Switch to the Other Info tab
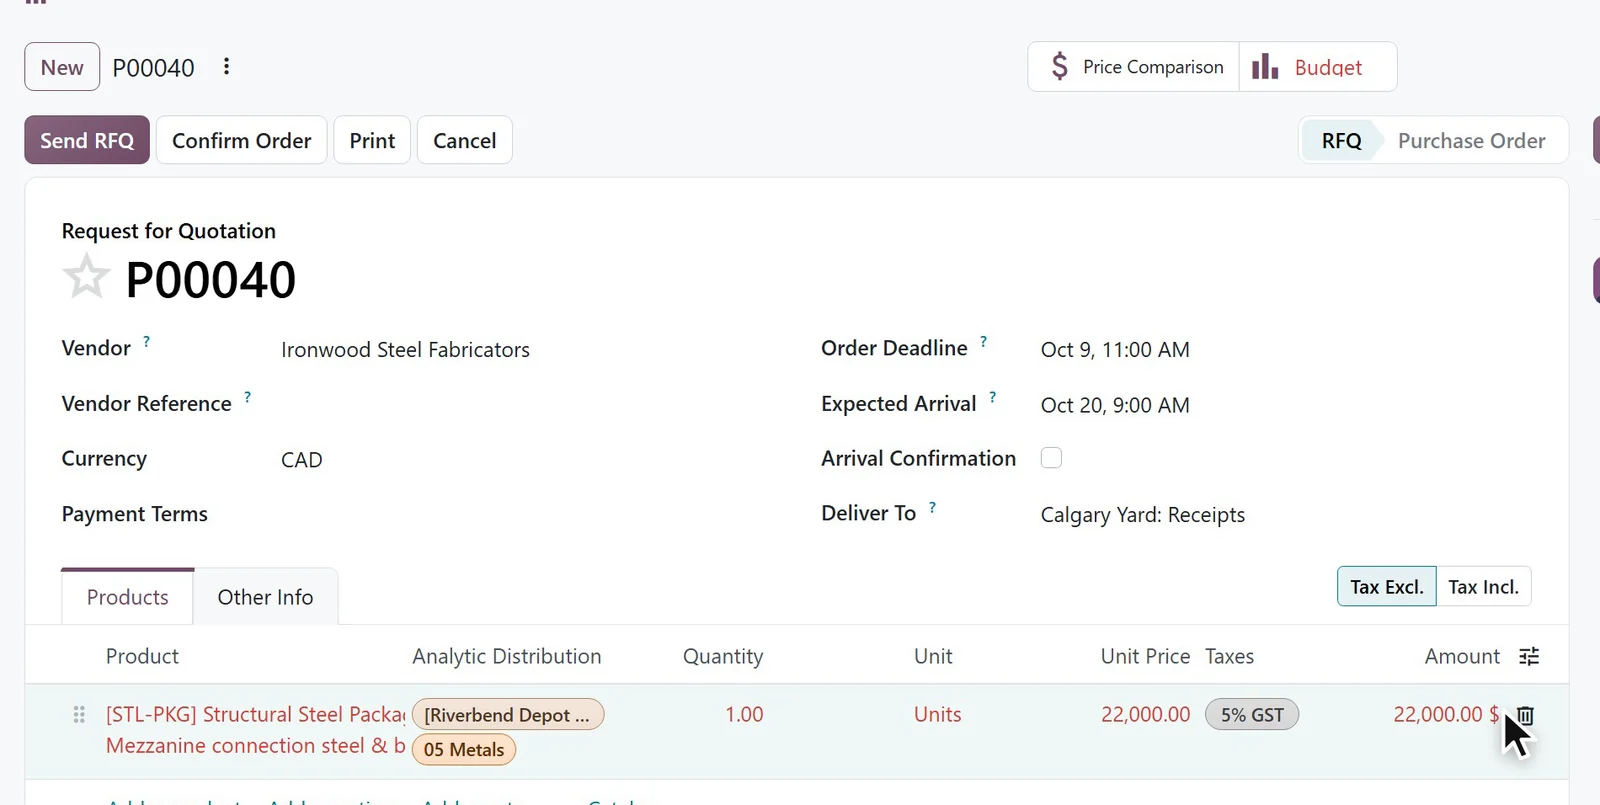This screenshot has width=1600, height=805. coord(265,597)
